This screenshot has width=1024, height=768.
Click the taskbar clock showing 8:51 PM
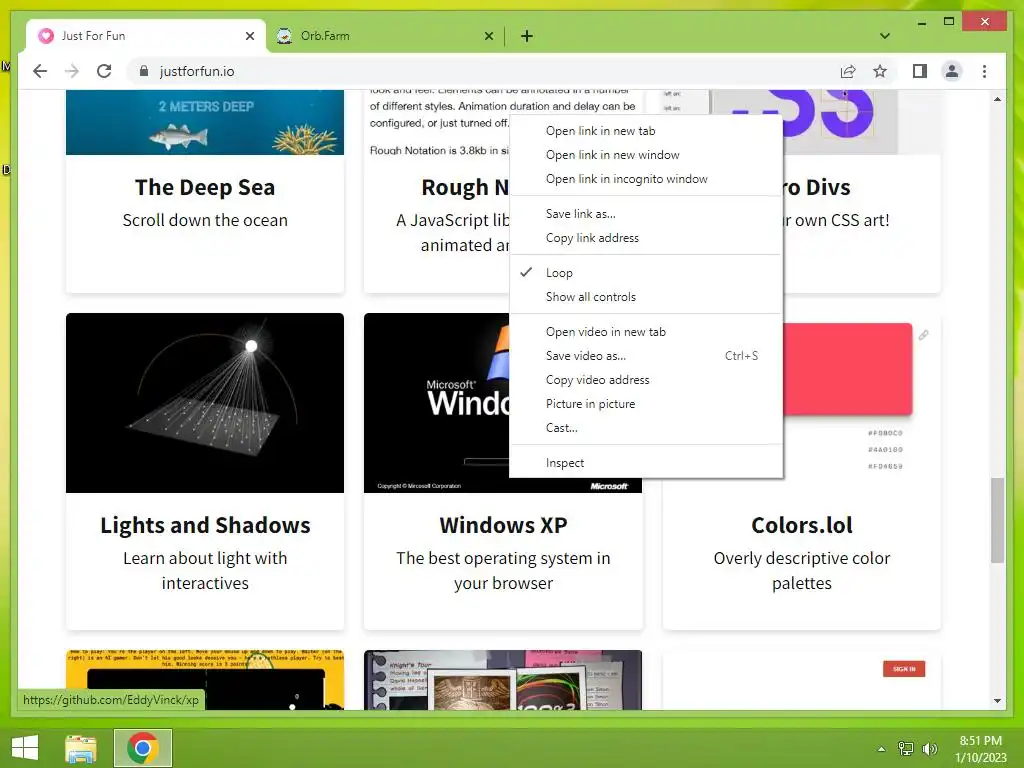[x=980, y=748]
